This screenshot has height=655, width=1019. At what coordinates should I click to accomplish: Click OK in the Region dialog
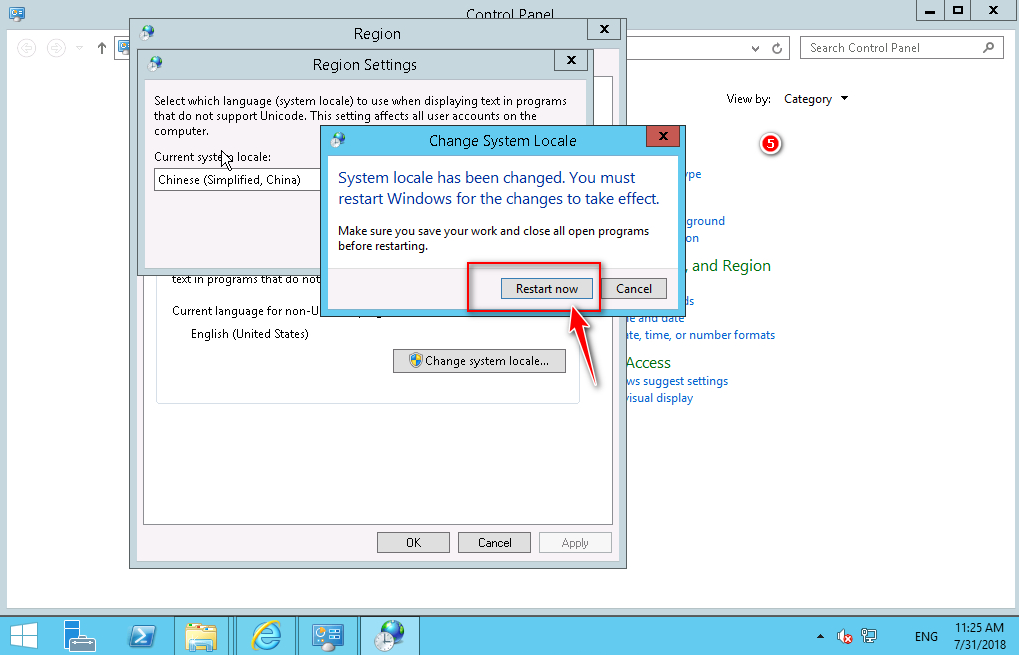coord(413,543)
